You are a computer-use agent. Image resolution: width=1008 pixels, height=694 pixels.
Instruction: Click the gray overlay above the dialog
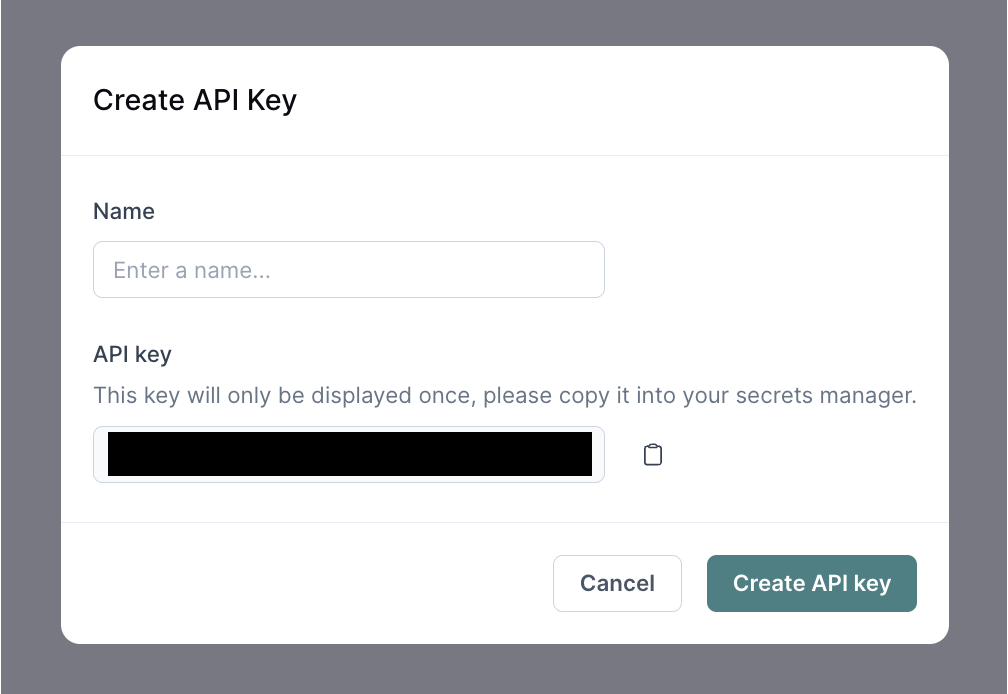coord(504,22)
